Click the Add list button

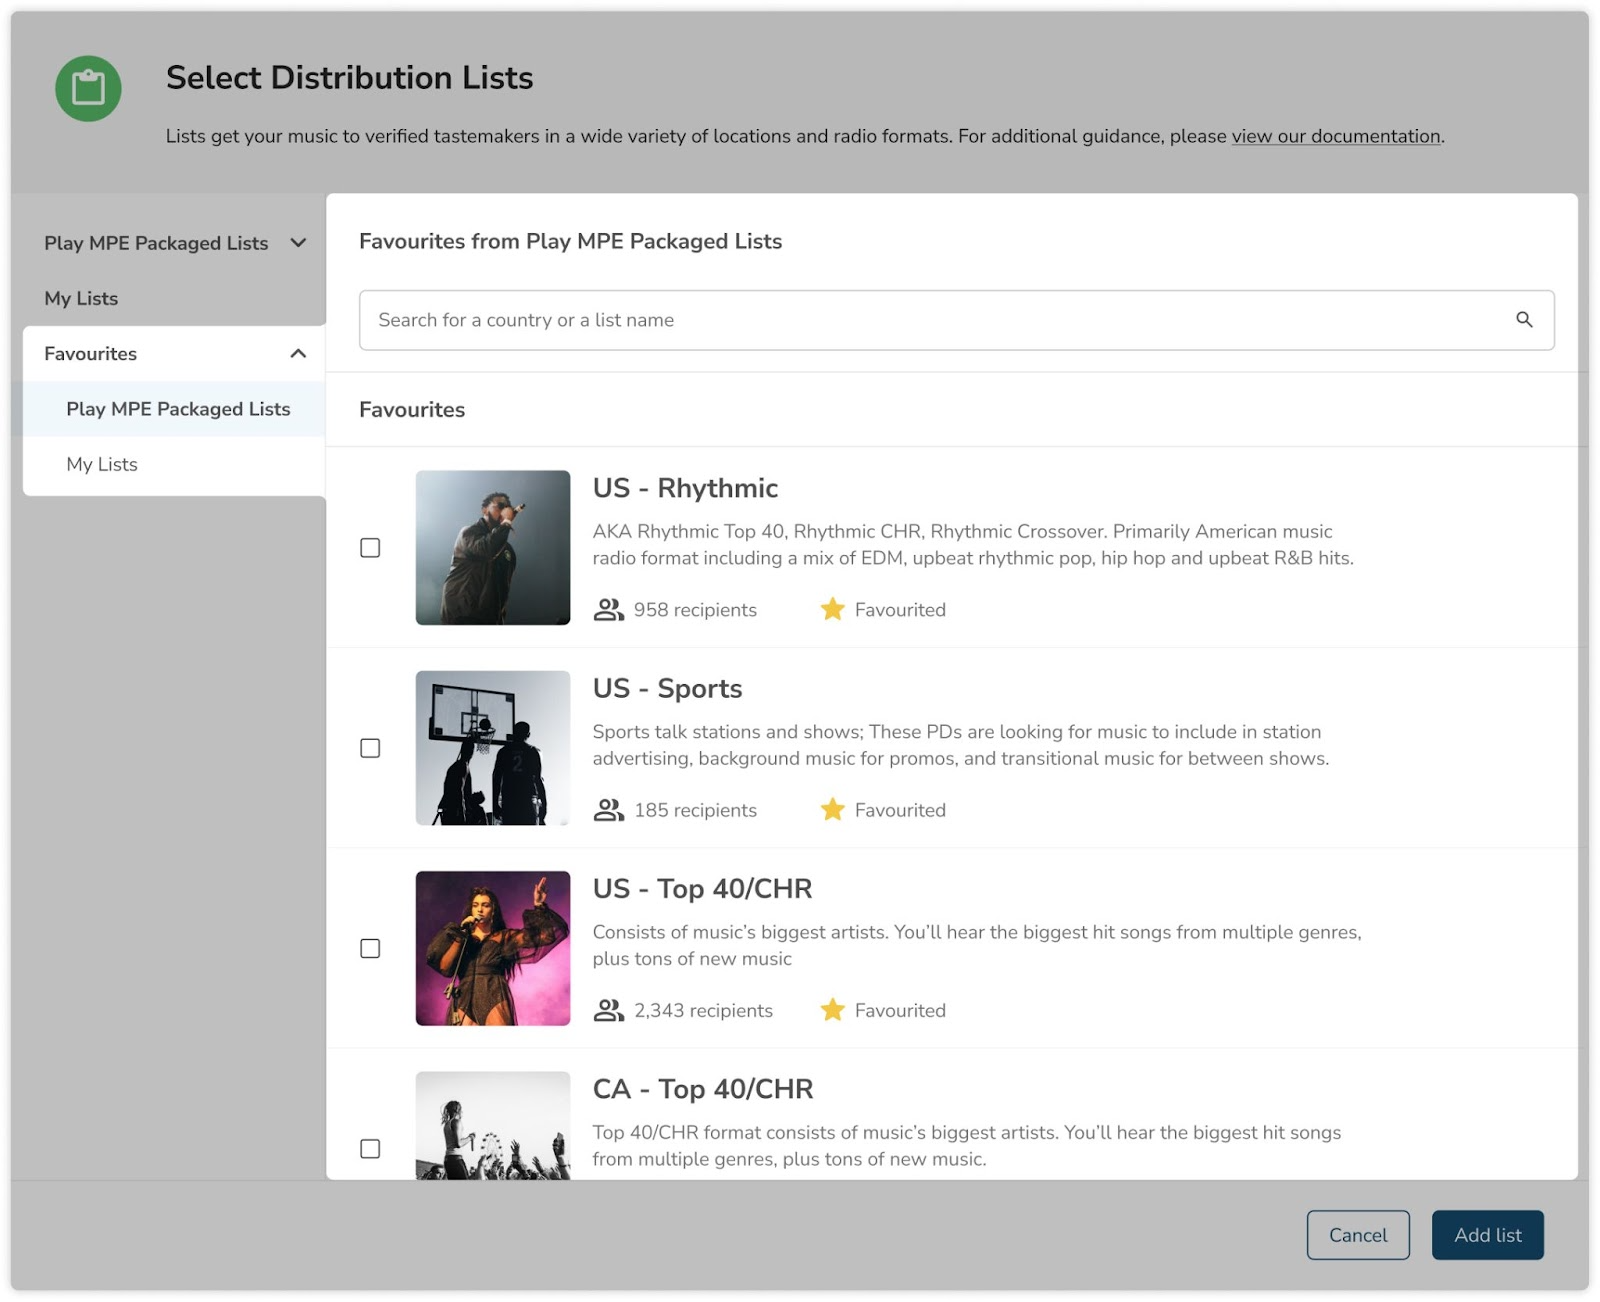[x=1488, y=1235]
